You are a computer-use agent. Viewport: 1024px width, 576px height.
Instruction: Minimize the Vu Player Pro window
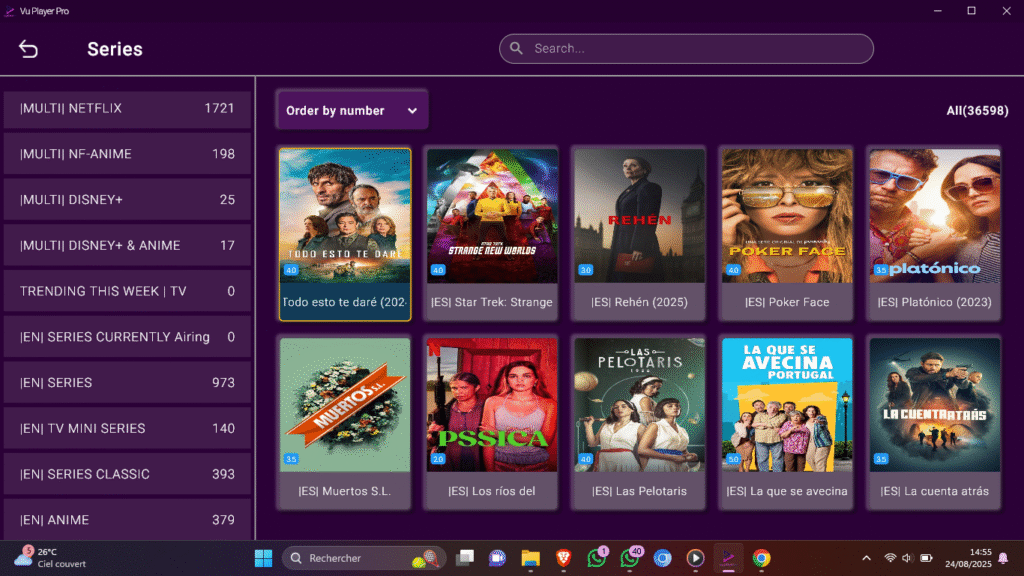click(938, 11)
